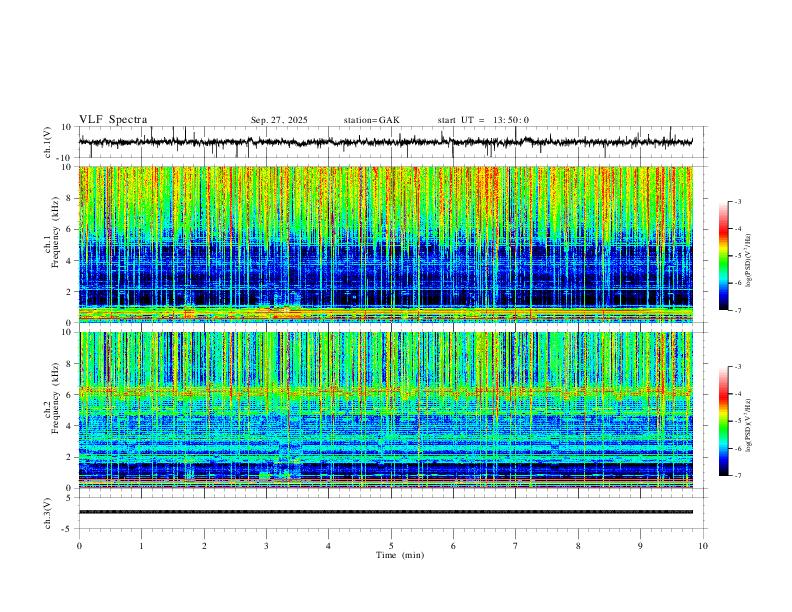This screenshot has width=792, height=612.
Task: Click the '-7' tick on lower colorbar
Action: (x=738, y=476)
